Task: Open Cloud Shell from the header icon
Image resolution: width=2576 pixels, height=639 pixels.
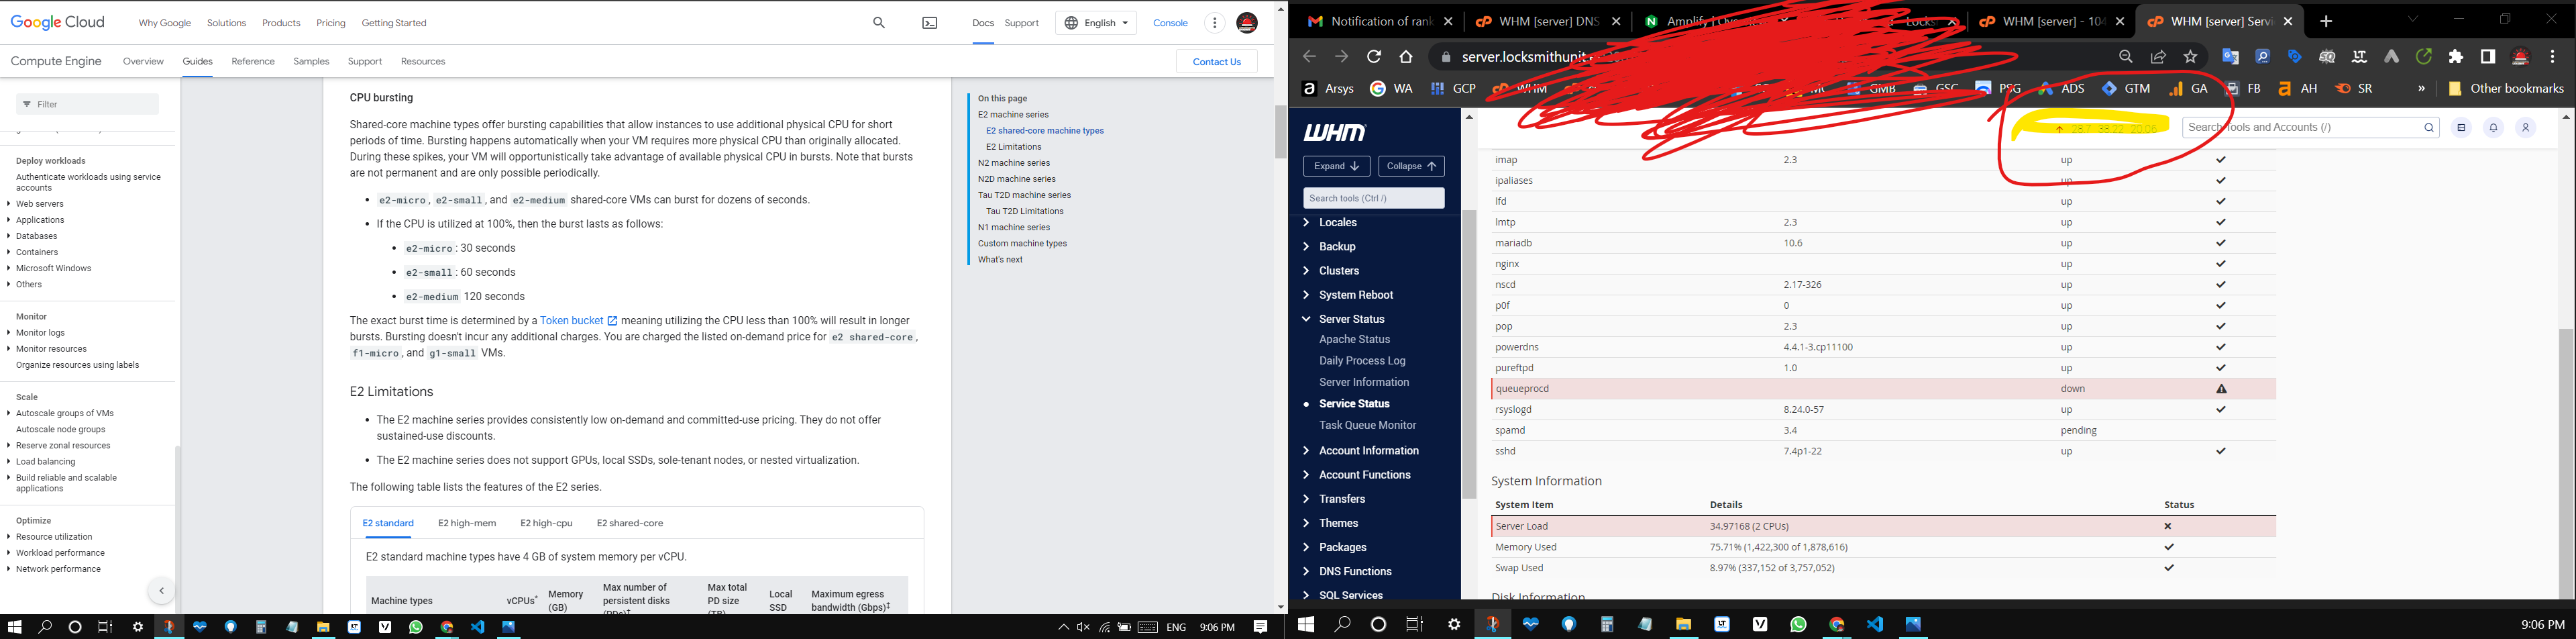Action: point(929,23)
